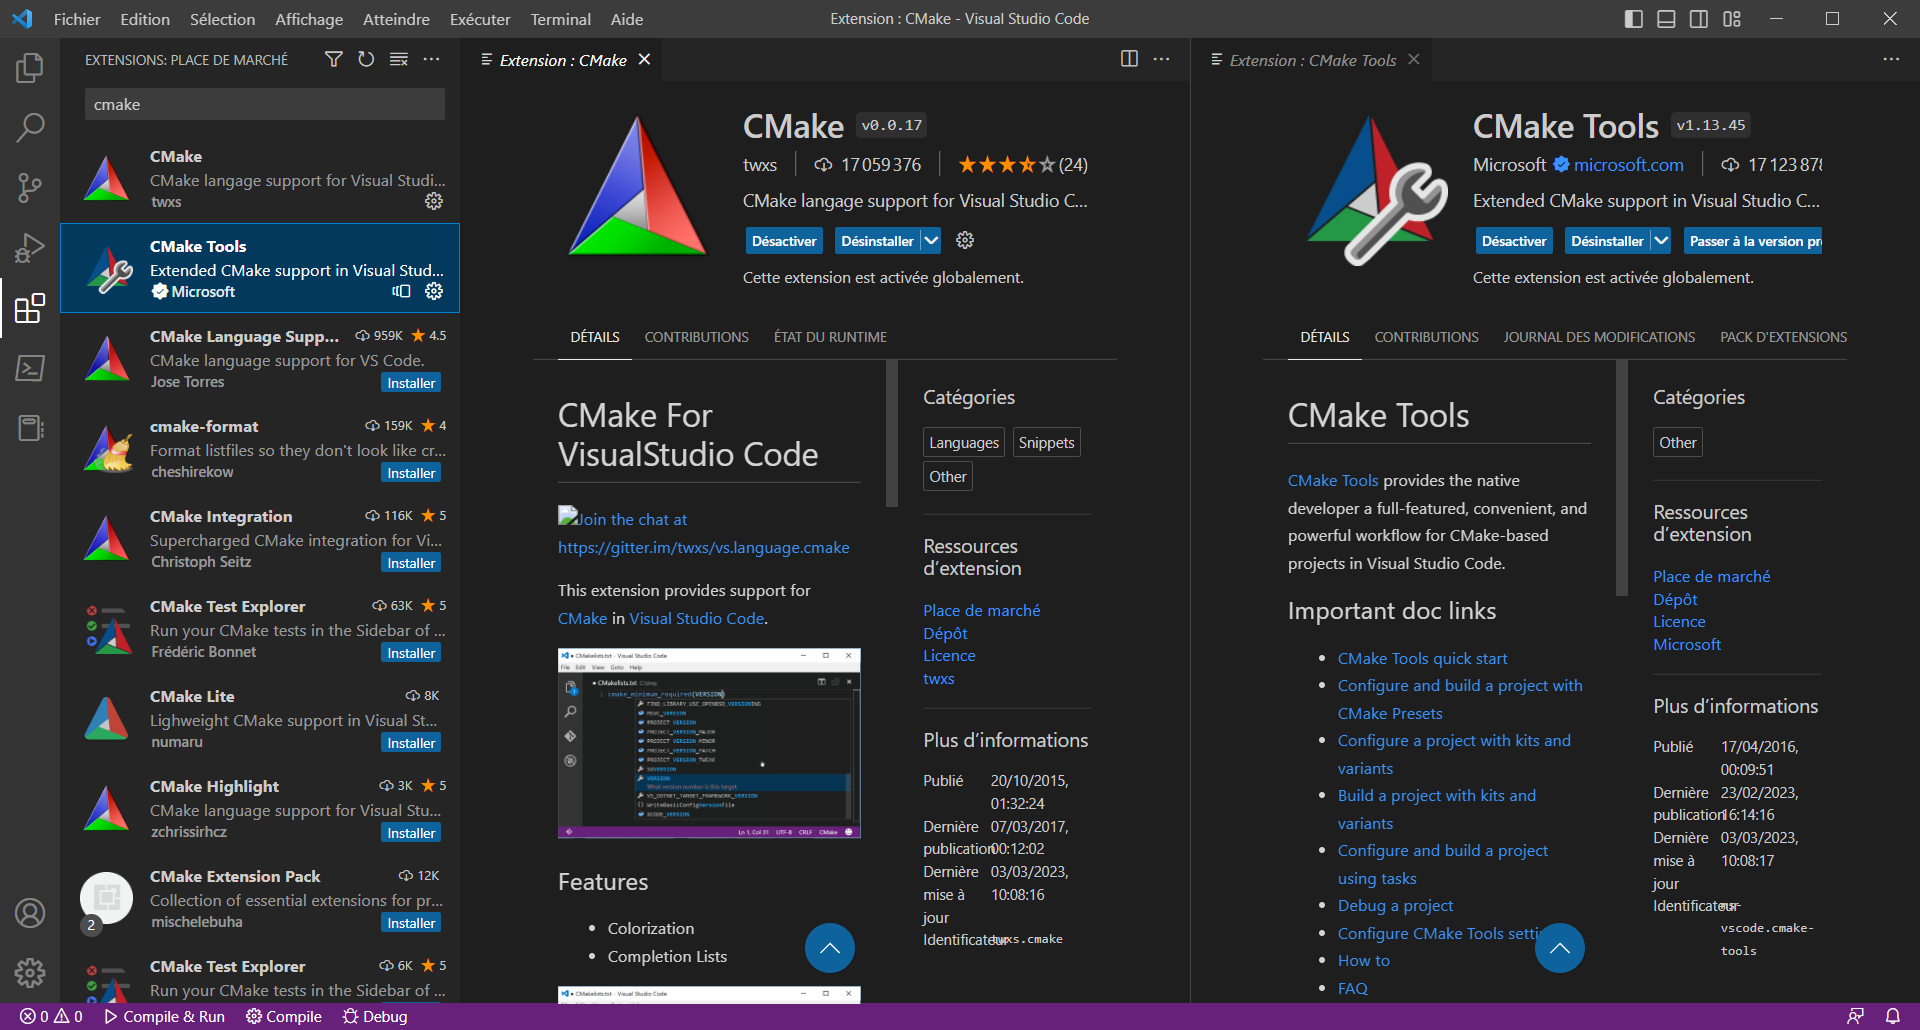Open JOURNAL DES MODIFICATIONS tab
The width and height of the screenshot is (1920, 1030).
(1599, 337)
